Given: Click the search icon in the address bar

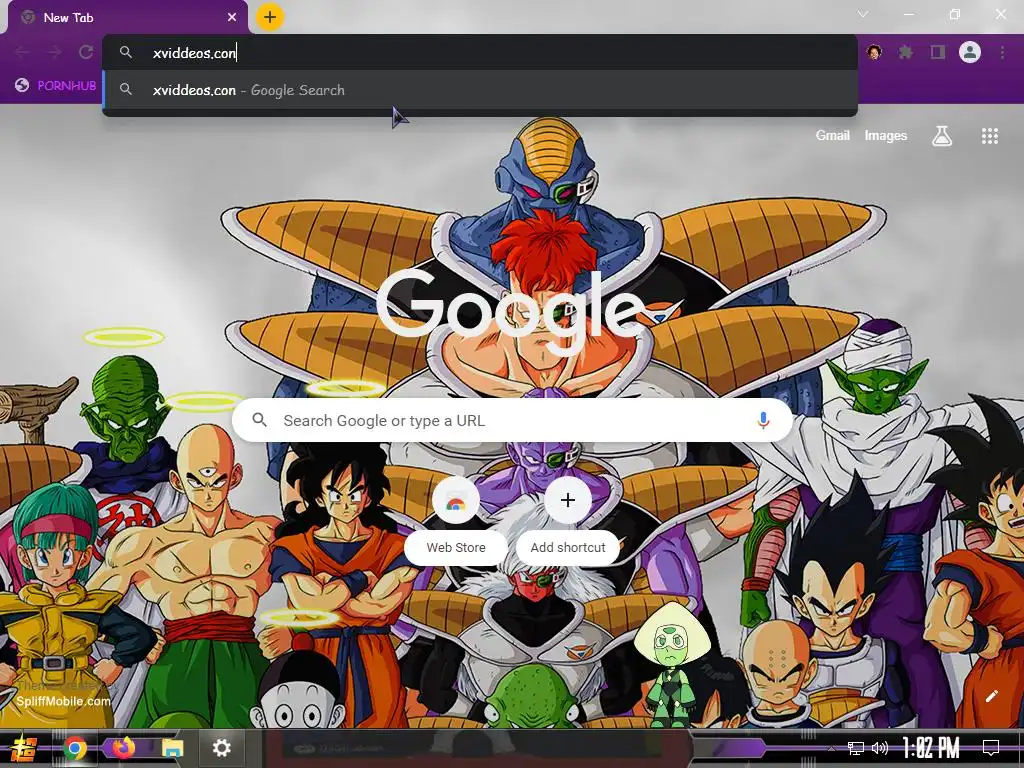Looking at the screenshot, I should click(x=126, y=52).
